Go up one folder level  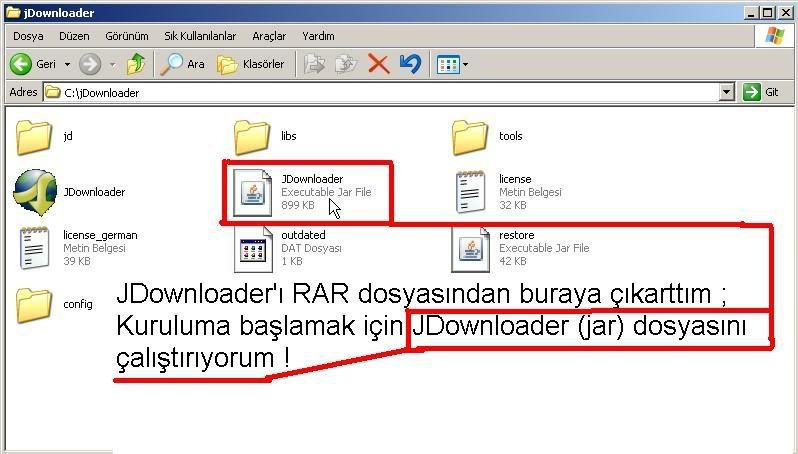136,64
